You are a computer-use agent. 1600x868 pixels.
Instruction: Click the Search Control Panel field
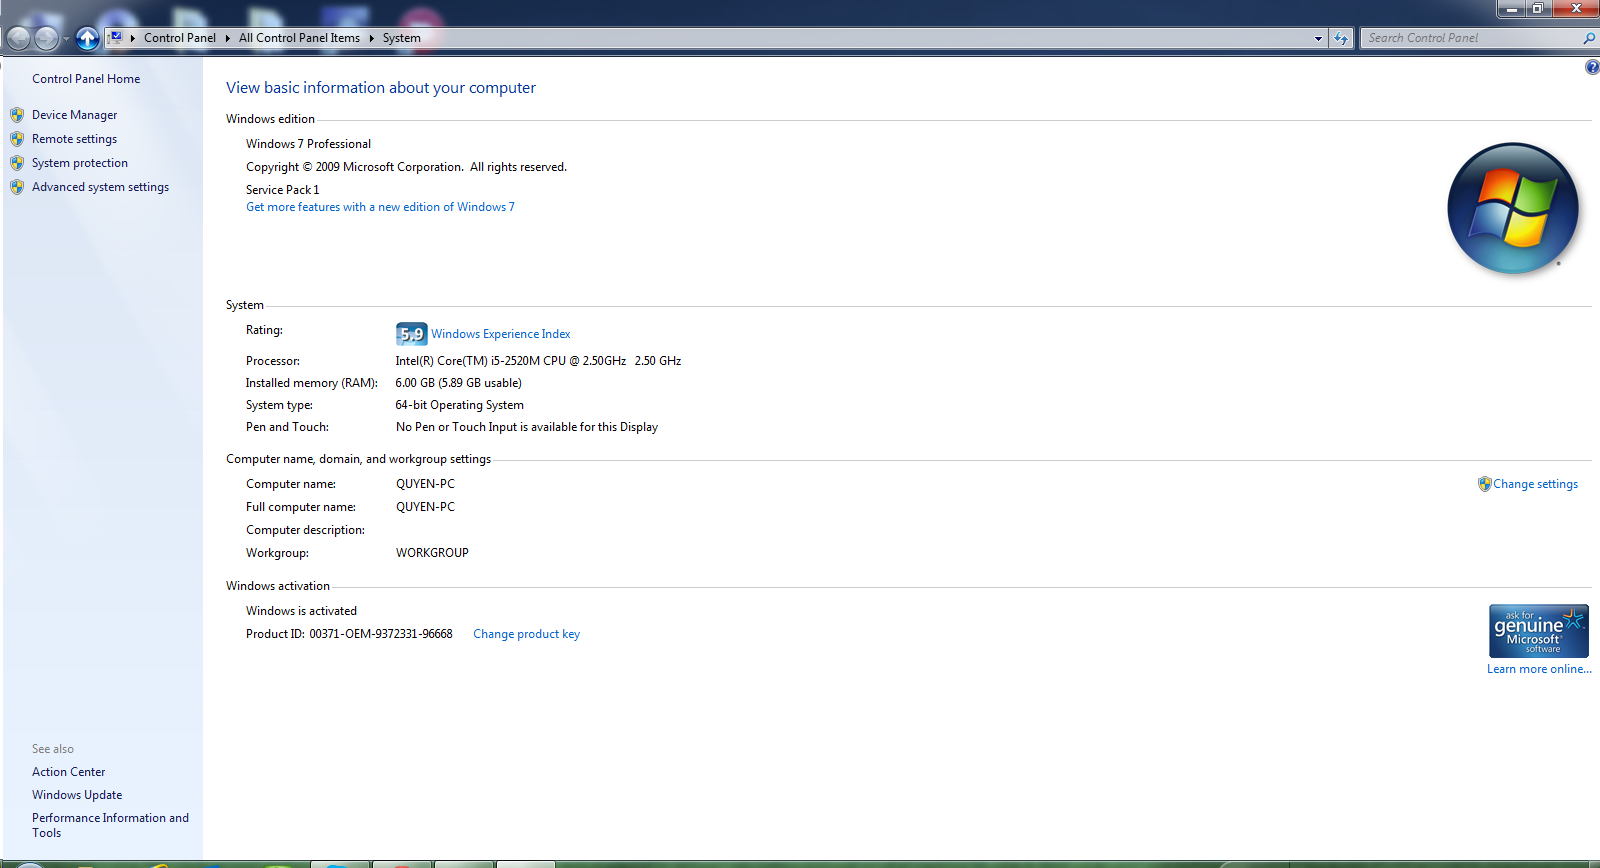(1470, 38)
